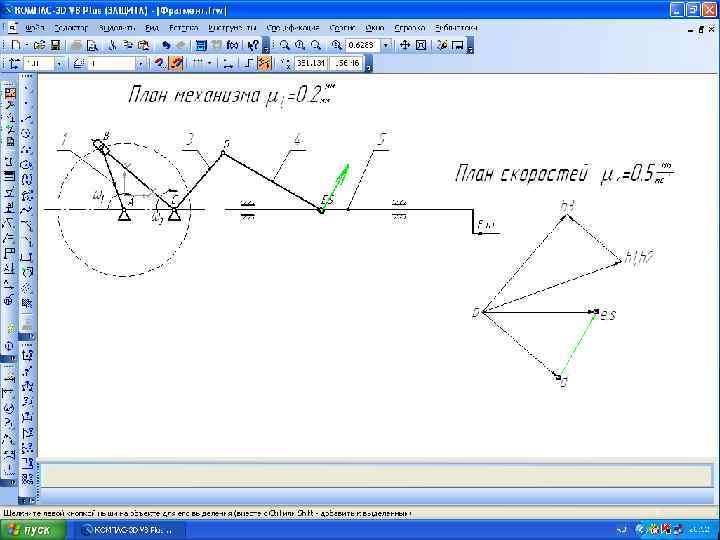Open the Справка menu
Image resolution: width=720 pixels, height=540 pixels.
click(x=410, y=28)
